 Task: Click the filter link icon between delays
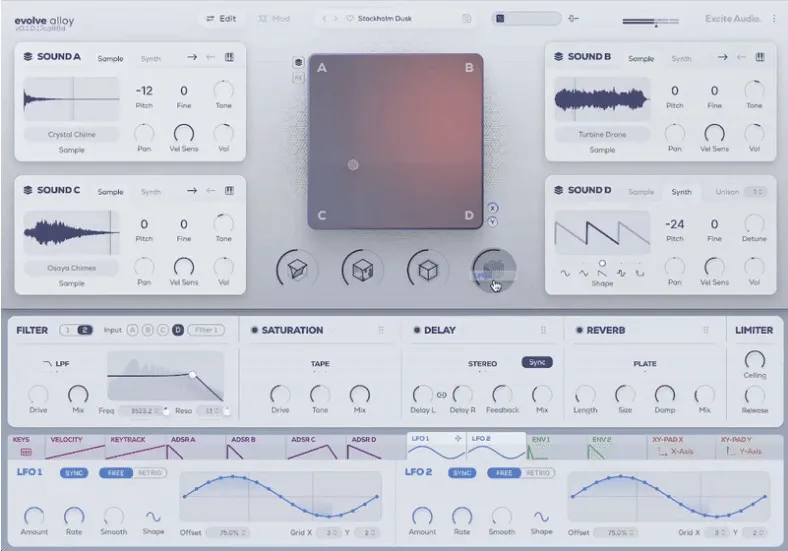(442, 395)
